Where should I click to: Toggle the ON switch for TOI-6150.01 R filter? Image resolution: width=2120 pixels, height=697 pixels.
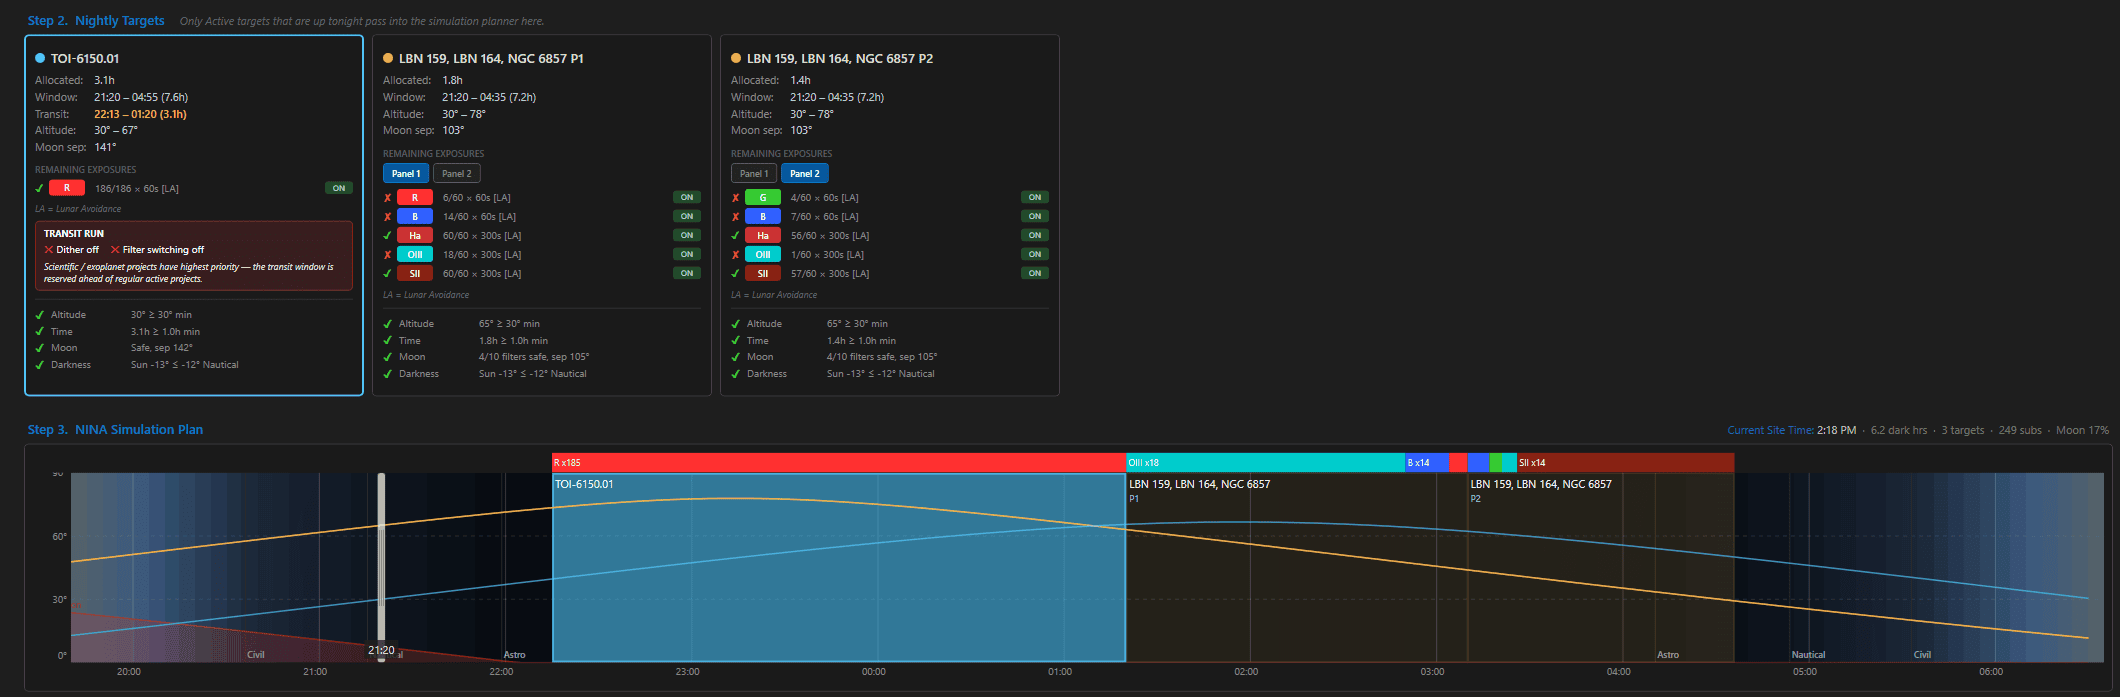click(339, 188)
